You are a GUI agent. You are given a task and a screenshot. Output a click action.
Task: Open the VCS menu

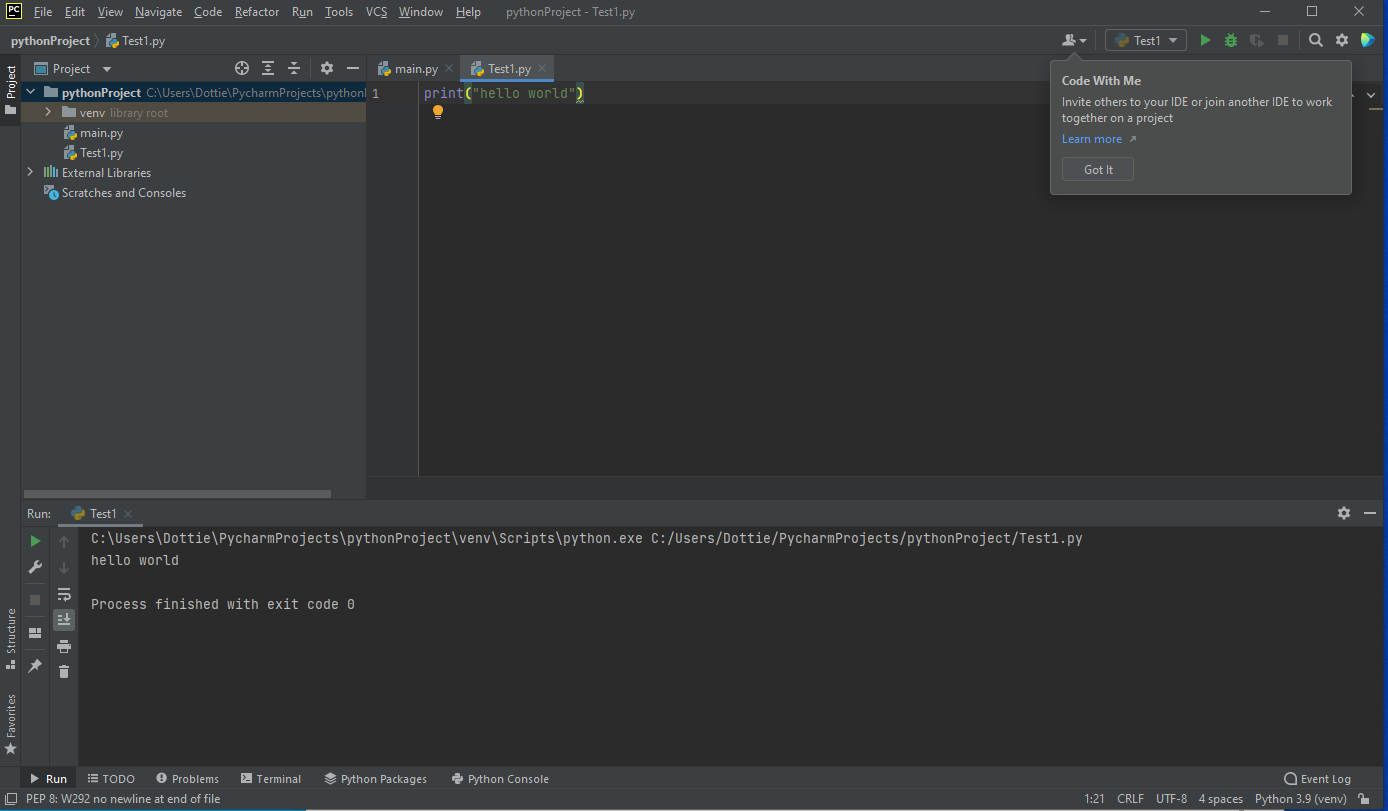(x=376, y=12)
